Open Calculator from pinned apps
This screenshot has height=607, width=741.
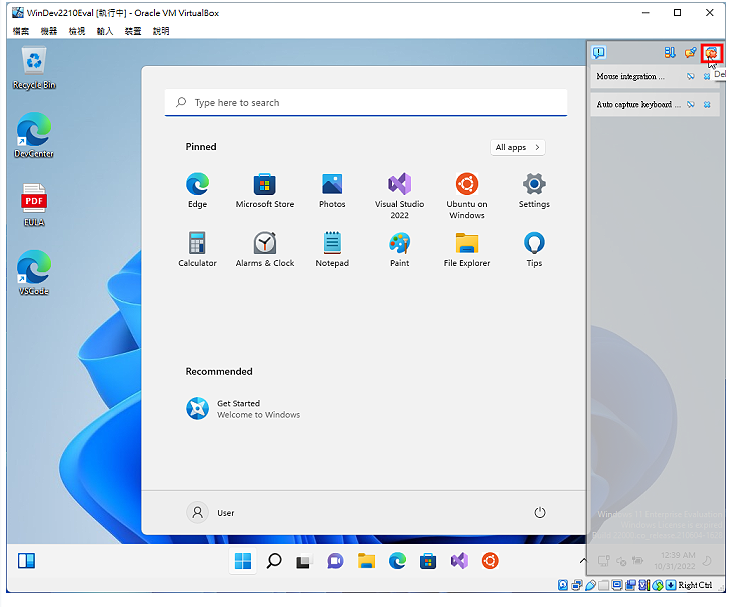click(198, 249)
